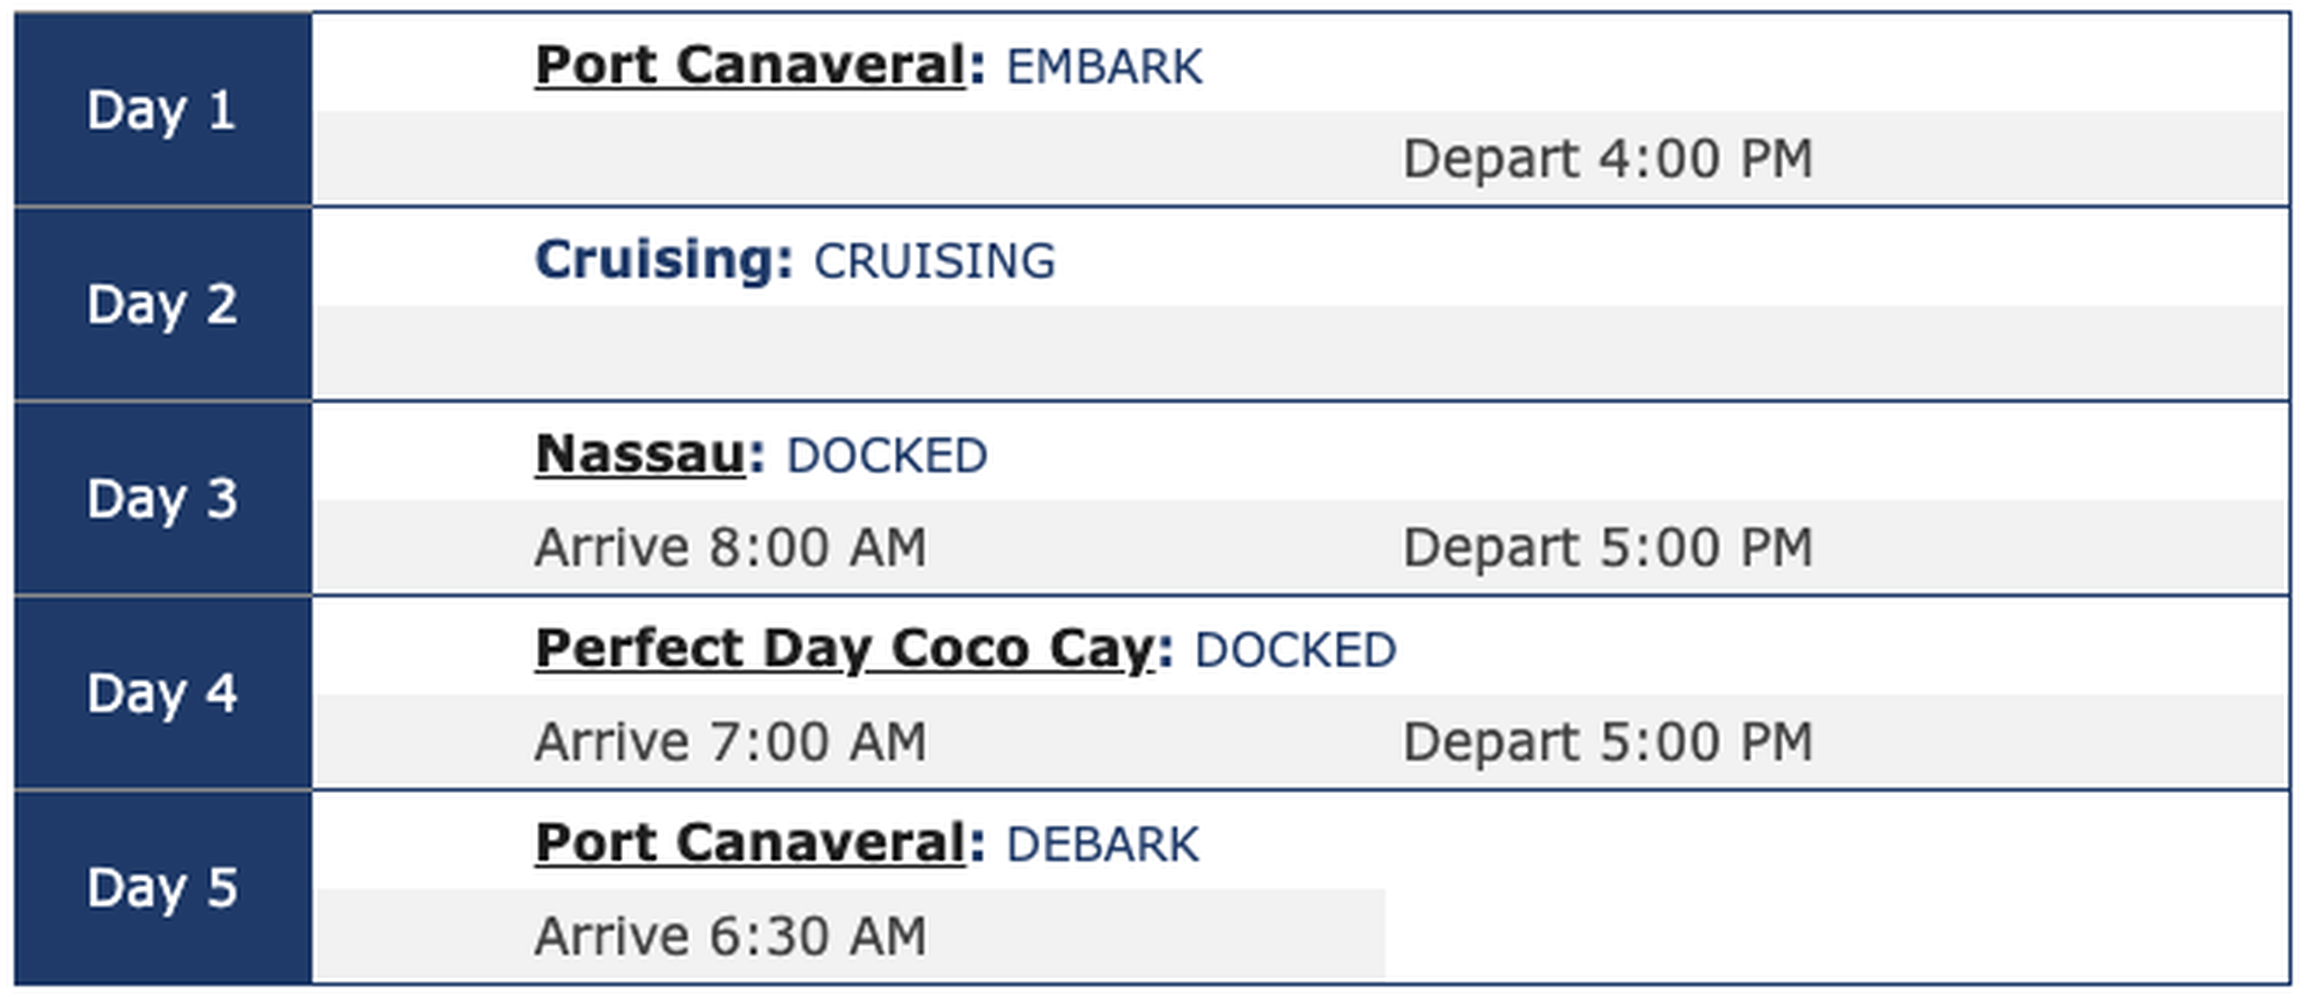Click the DOCKED status beside Nassau

pyautogui.click(x=887, y=457)
